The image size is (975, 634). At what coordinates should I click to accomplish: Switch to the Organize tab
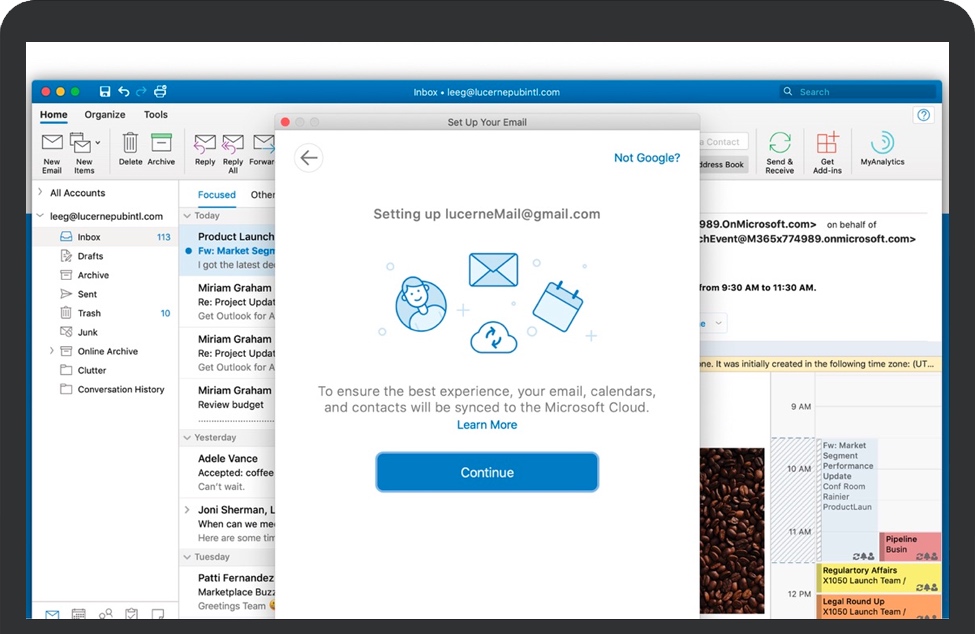click(104, 114)
